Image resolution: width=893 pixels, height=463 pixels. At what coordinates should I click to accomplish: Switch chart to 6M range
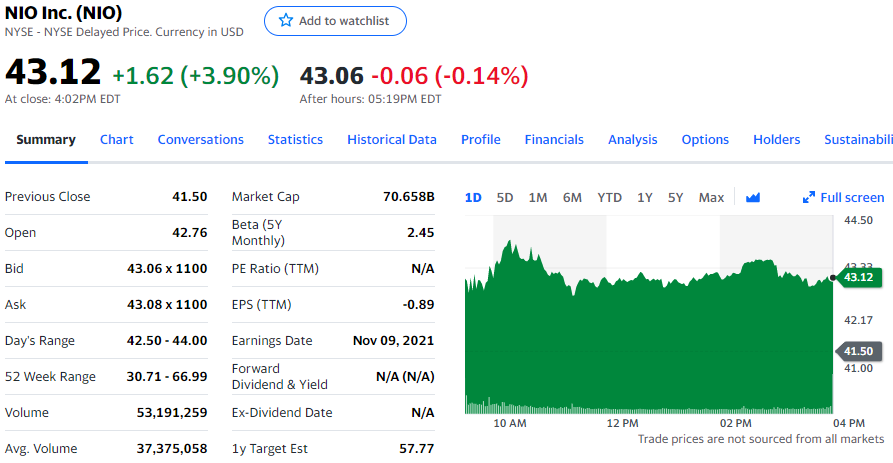click(x=572, y=198)
